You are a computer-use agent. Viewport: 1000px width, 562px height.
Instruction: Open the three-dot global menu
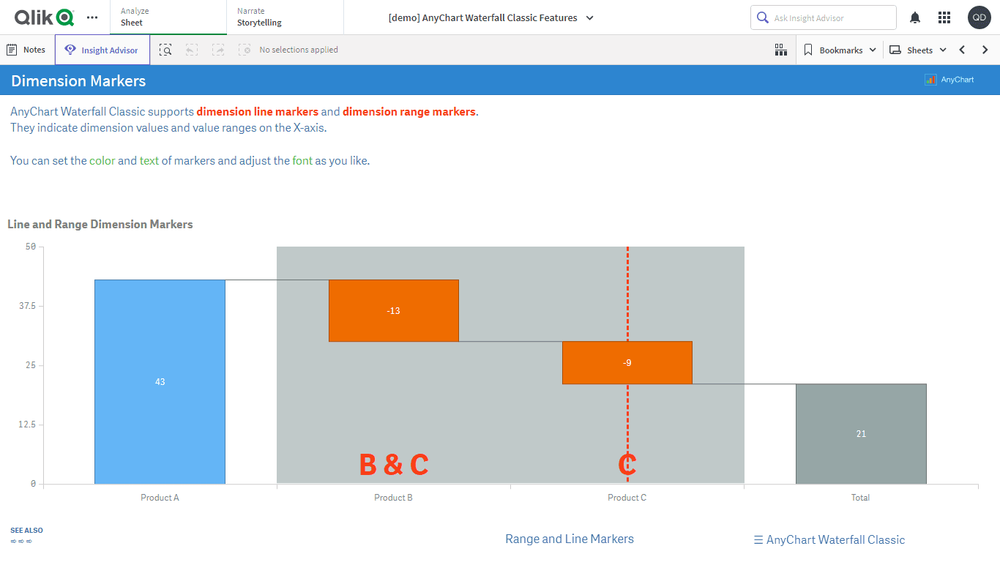point(93,18)
